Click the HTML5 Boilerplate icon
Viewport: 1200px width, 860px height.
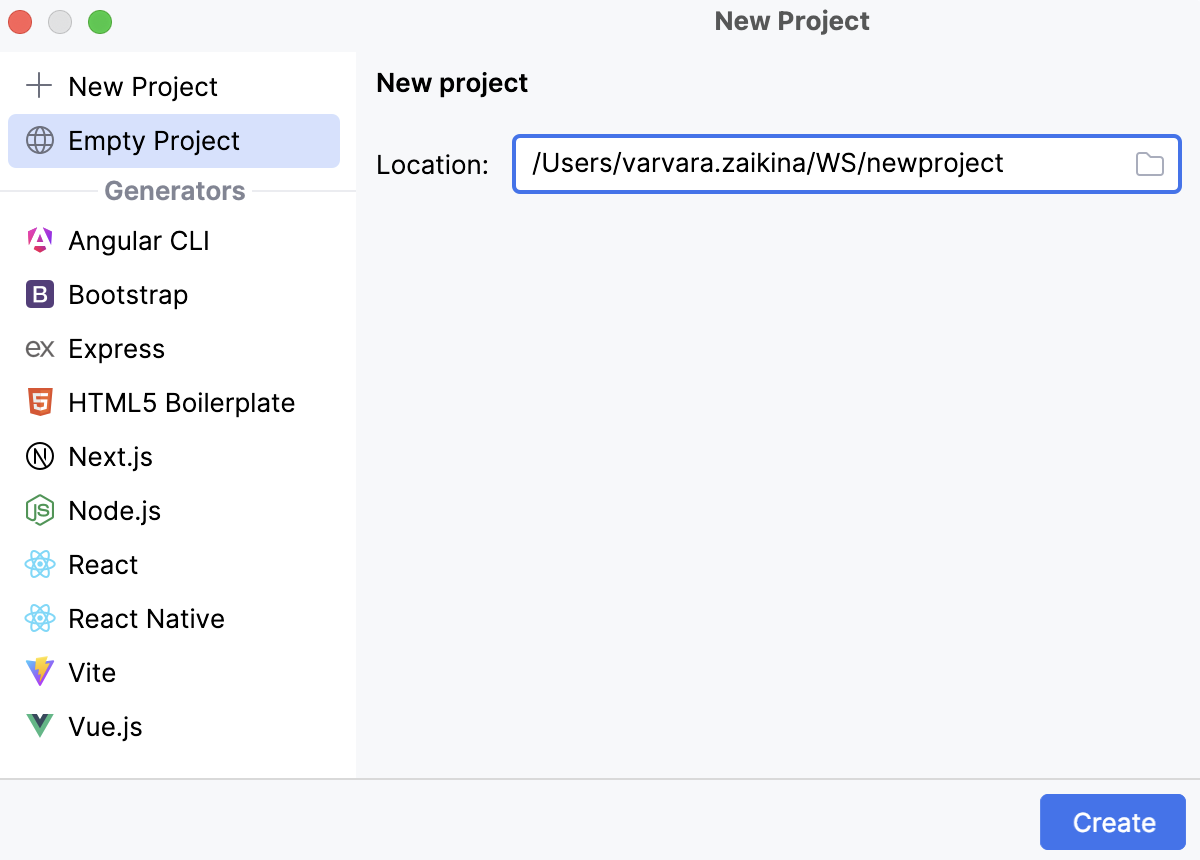click(x=39, y=402)
